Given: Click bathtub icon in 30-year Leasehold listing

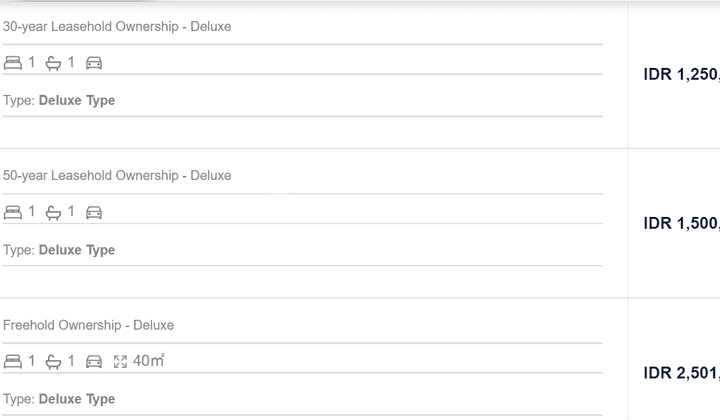Looking at the screenshot, I should click(53, 63).
